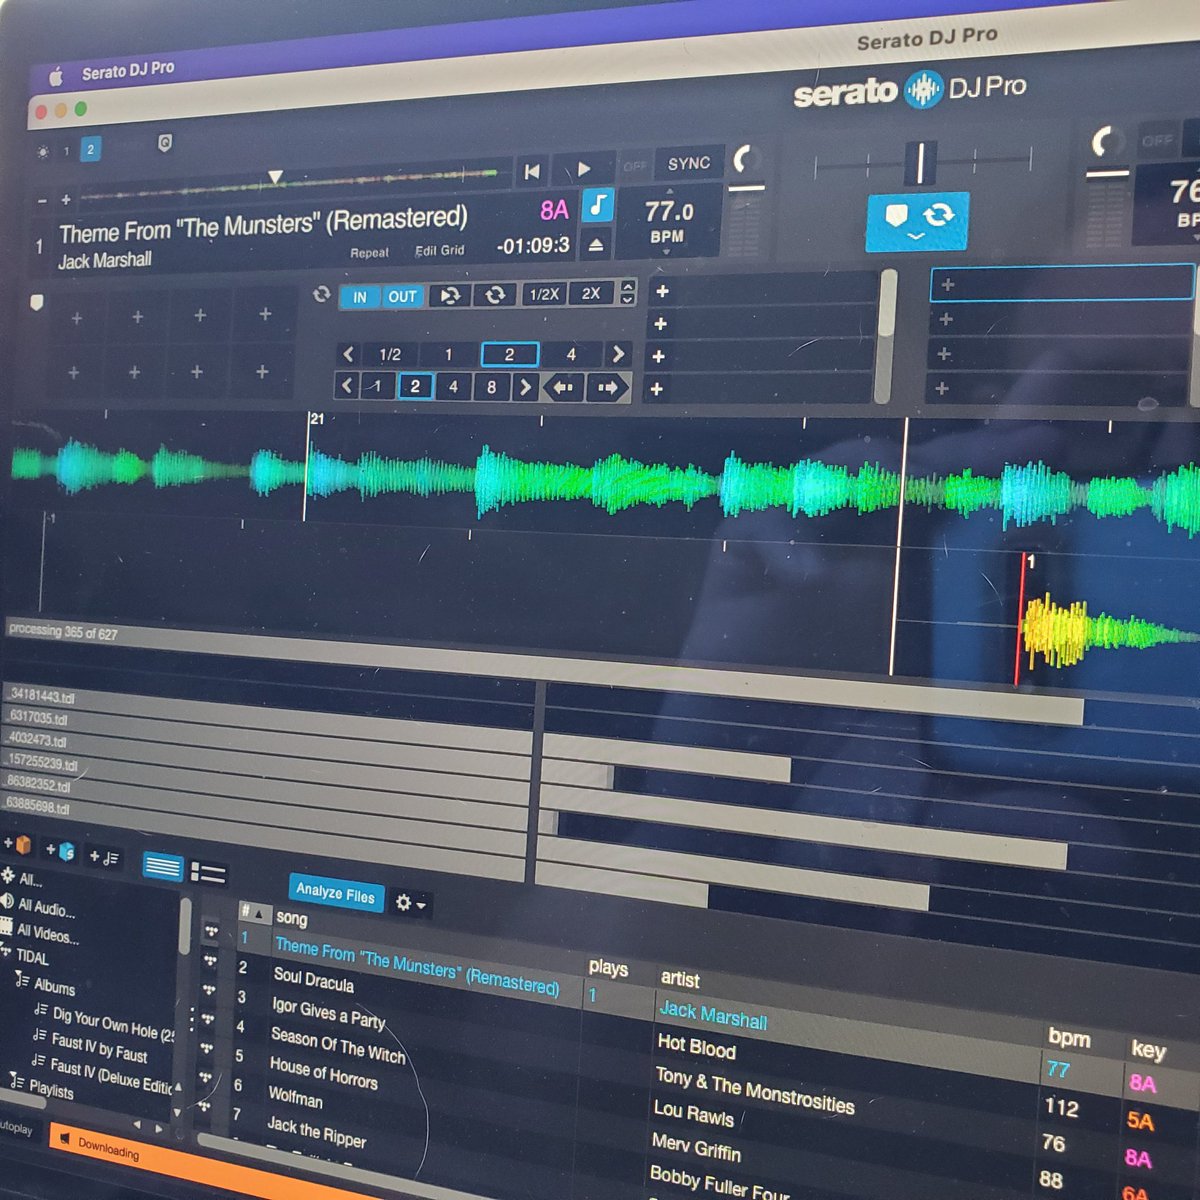The image size is (1200, 1200).
Task: Open the gear settings dropdown
Action: (x=410, y=903)
